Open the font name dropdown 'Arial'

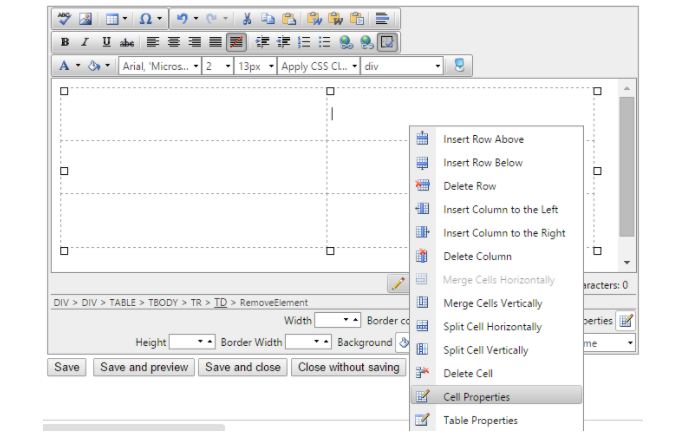click(159, 66)
